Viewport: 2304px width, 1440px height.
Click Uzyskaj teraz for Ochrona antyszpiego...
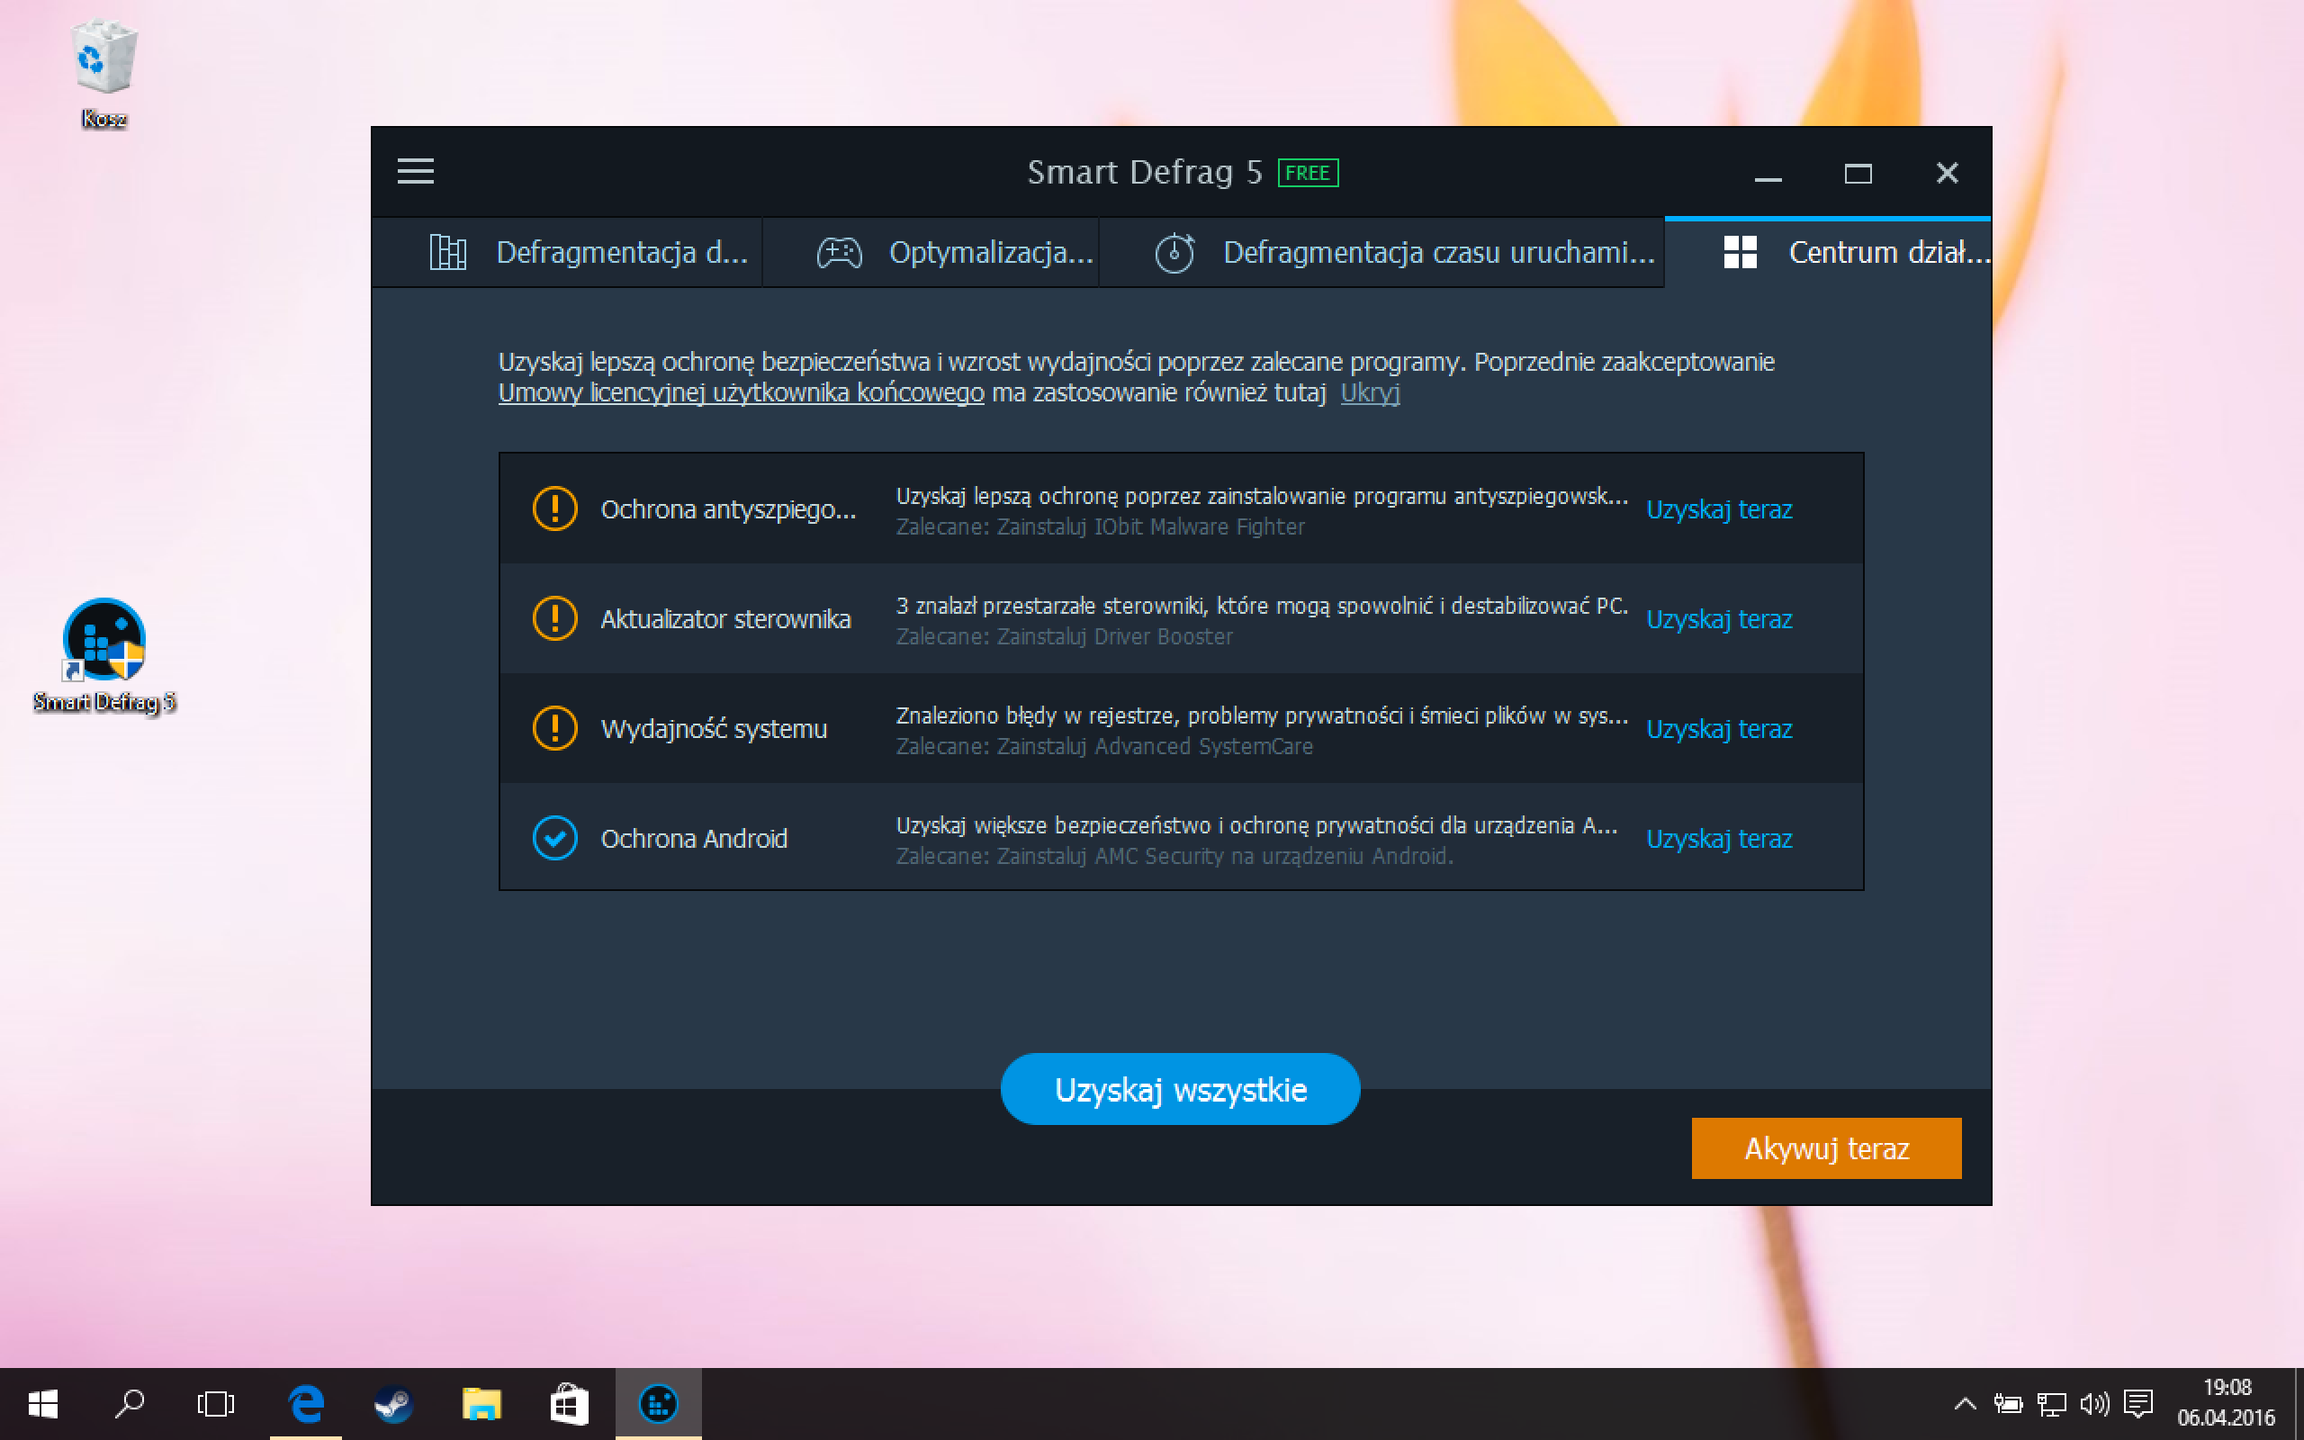[x=1719, y=509]
